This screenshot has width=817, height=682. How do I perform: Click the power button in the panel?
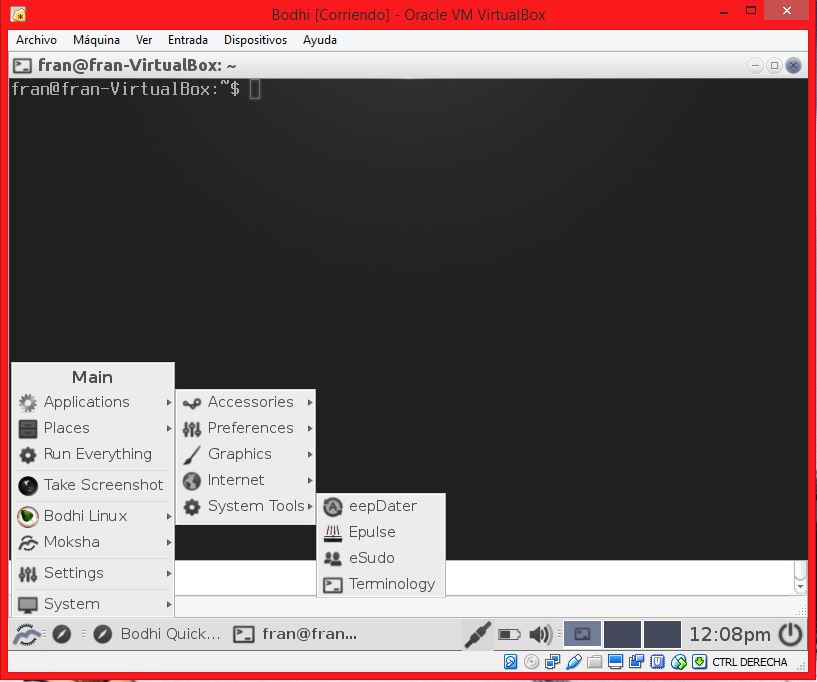click(790, 634)
